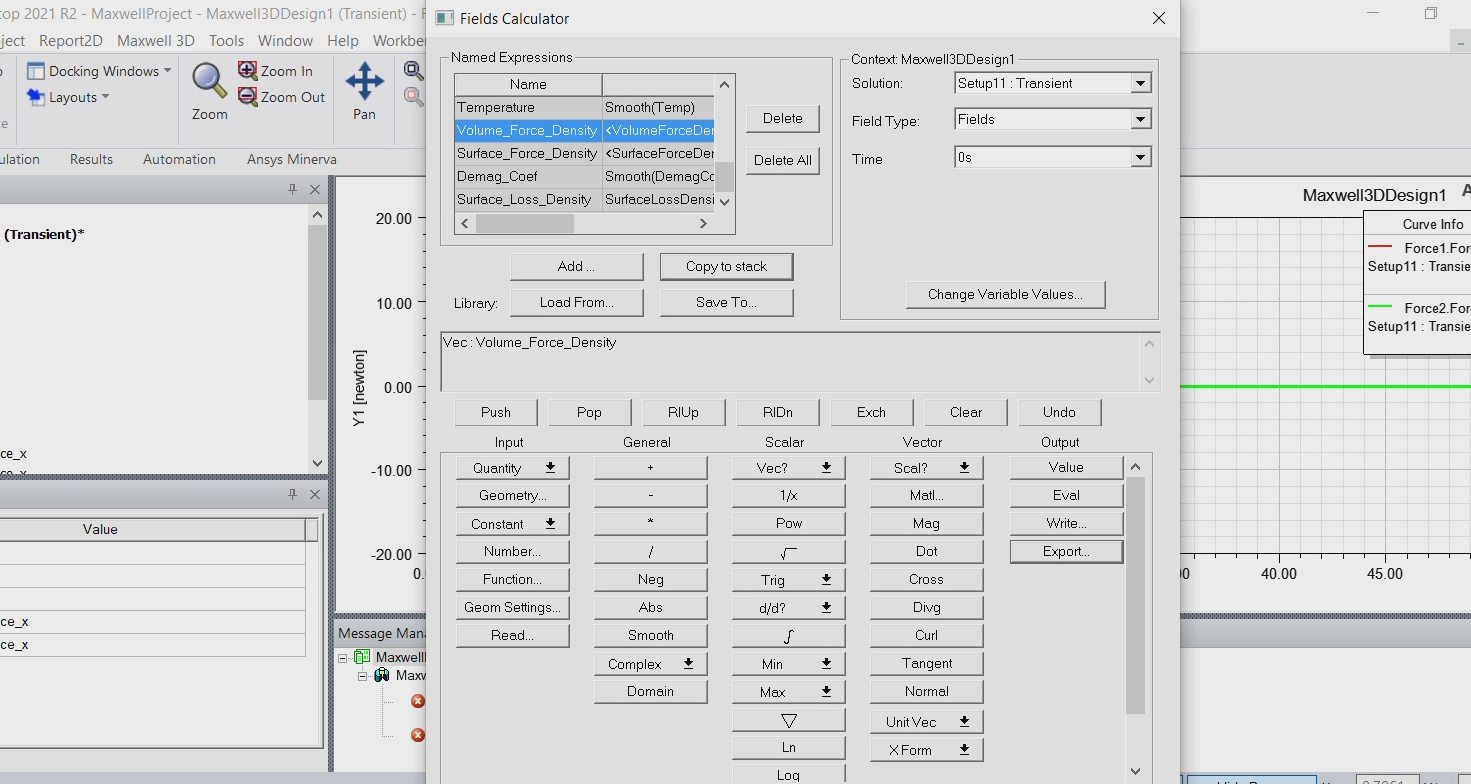This screenshot has height=784, width=1471.
Task: Open the Solution dropdown list
Action: point(1141,84)
